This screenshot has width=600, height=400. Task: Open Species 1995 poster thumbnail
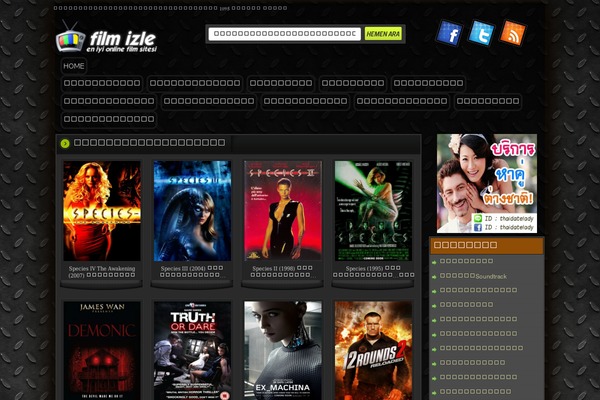pos(373,211)
